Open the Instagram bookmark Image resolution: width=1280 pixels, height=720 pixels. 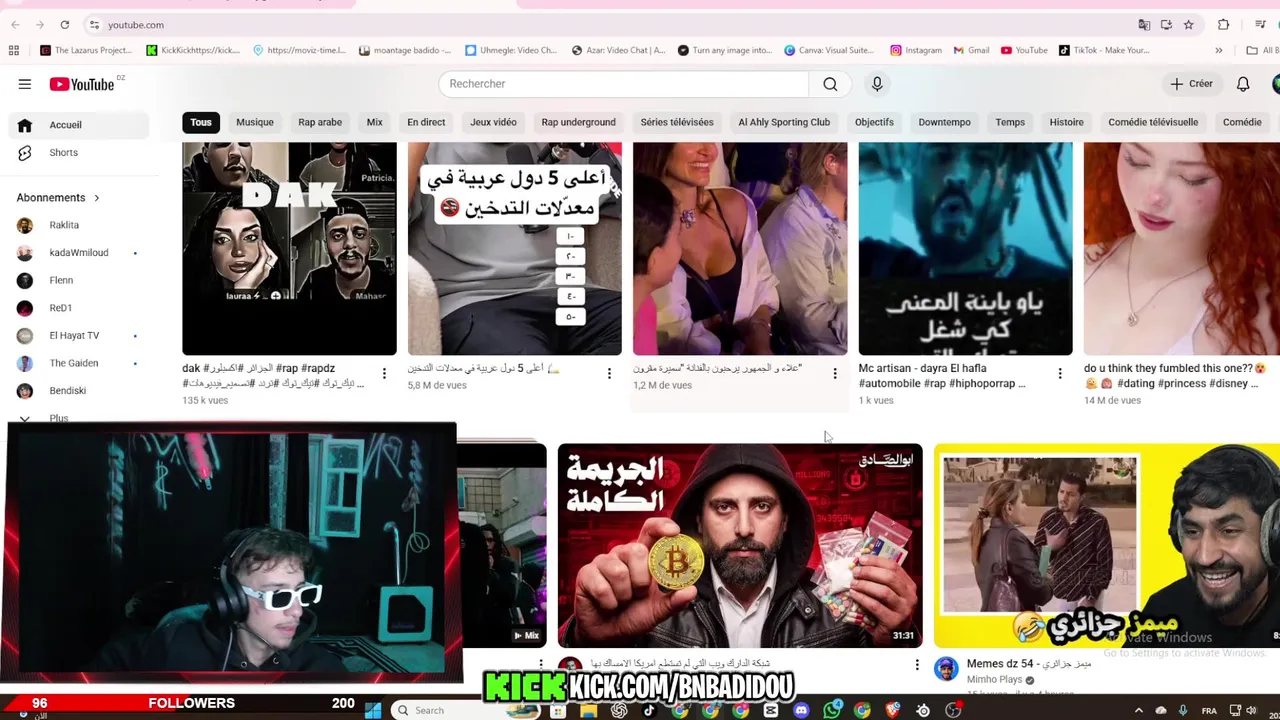pos(916,50)
